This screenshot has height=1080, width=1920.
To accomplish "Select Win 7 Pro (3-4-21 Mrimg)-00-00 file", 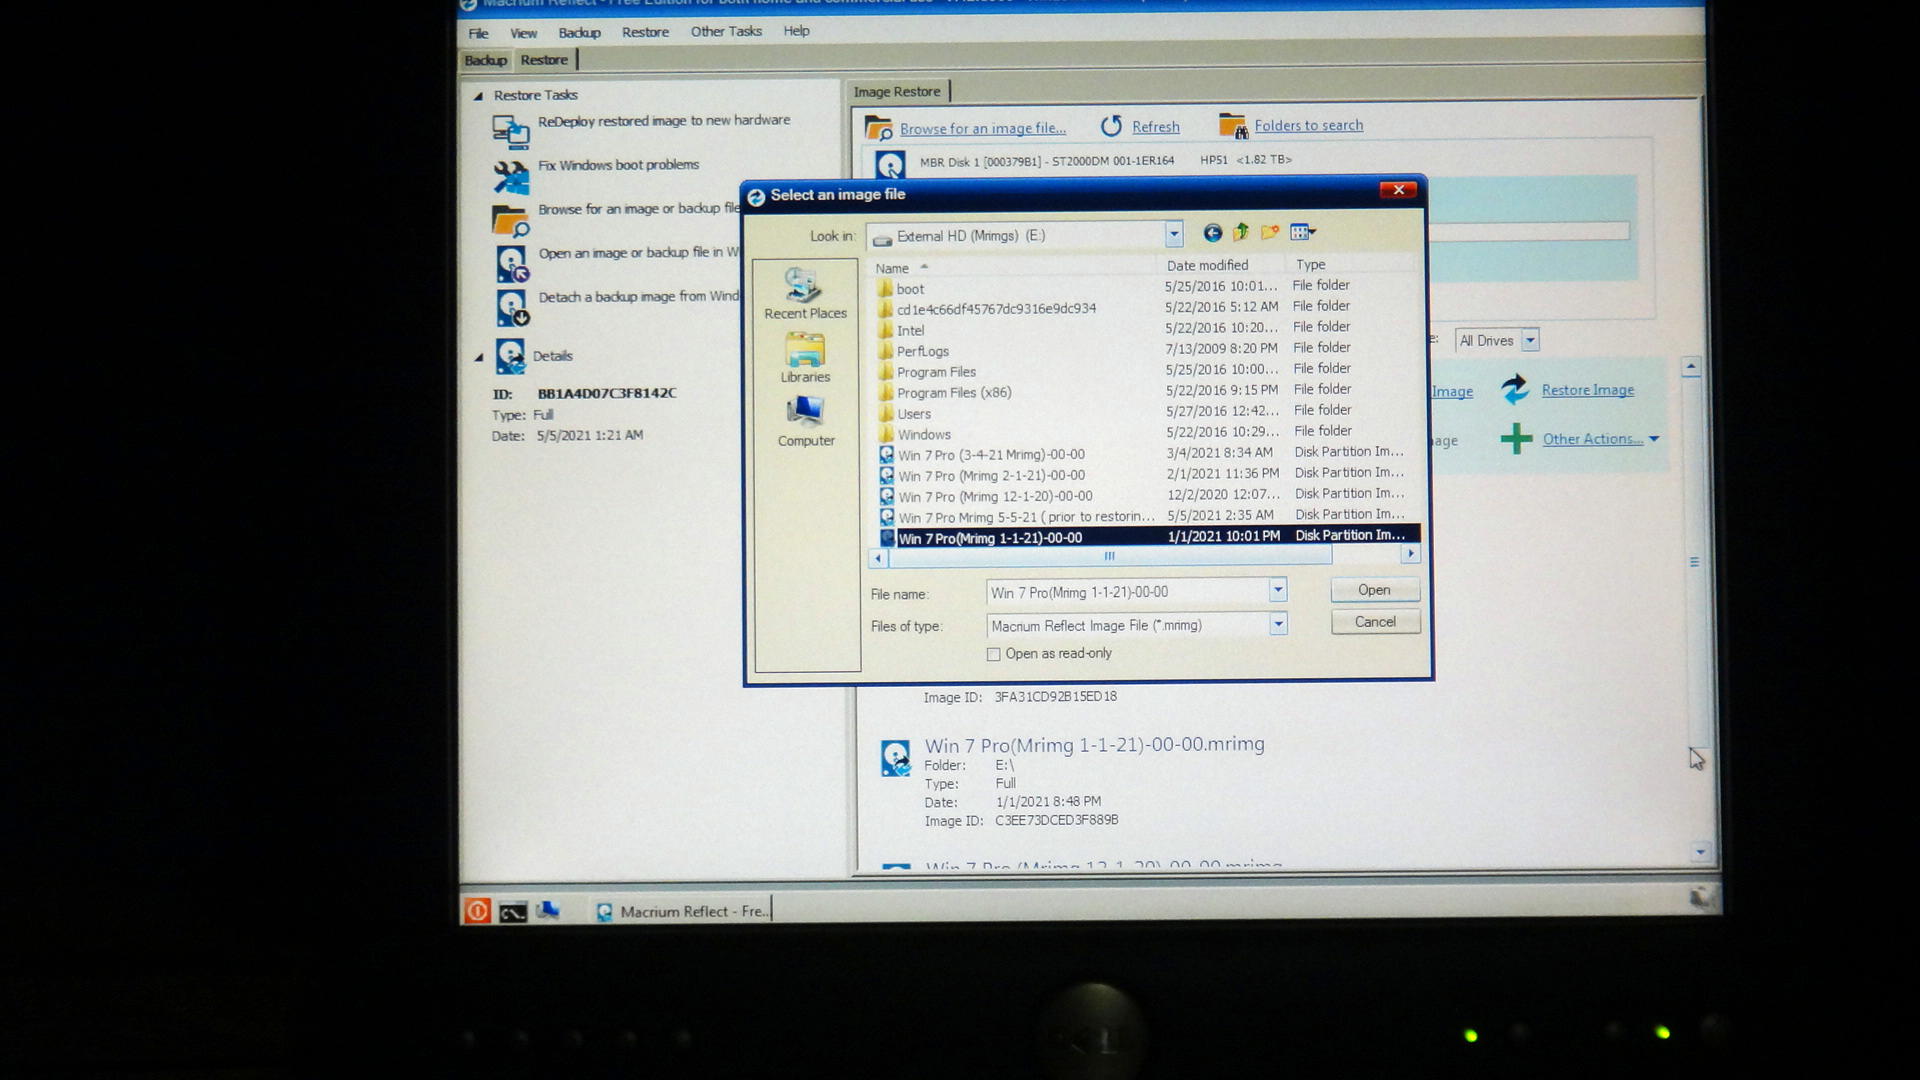I will (x=990, y=455).
